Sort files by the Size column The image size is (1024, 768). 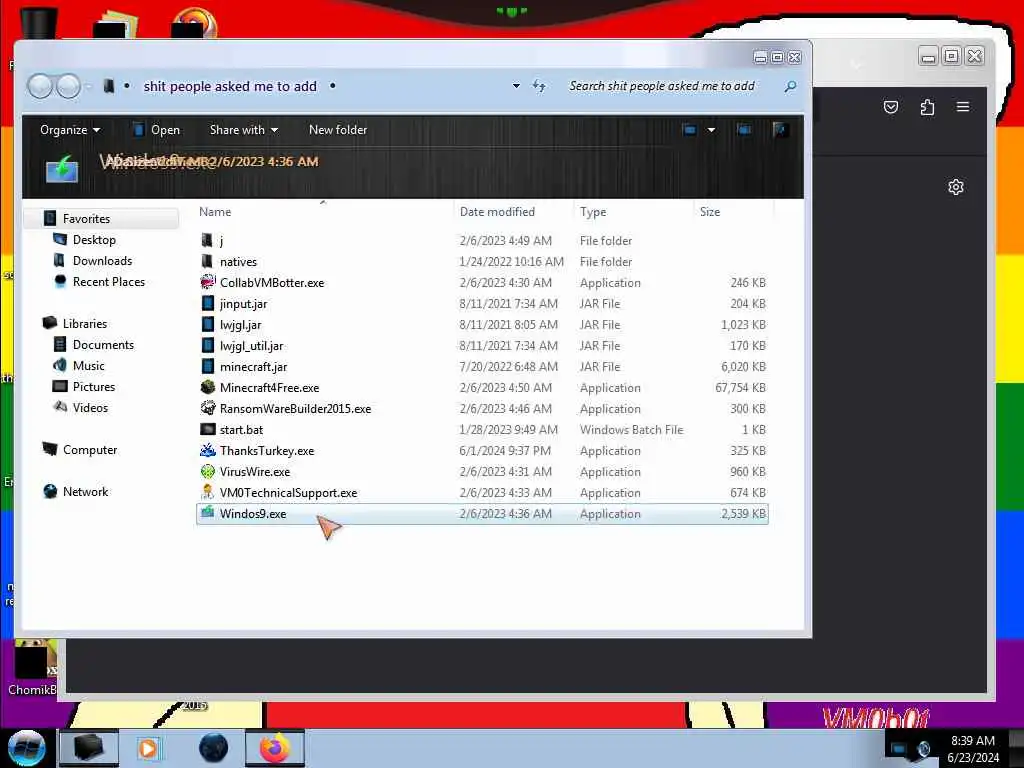(x=710, y=212)
